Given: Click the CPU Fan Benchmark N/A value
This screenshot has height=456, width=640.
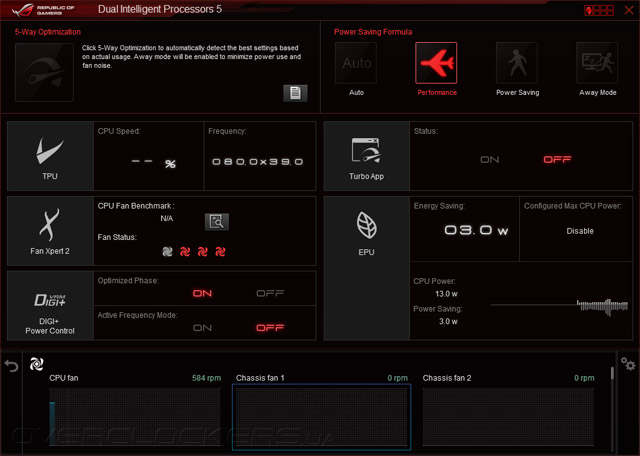Looking at the screenshot, I should (167, 219).
